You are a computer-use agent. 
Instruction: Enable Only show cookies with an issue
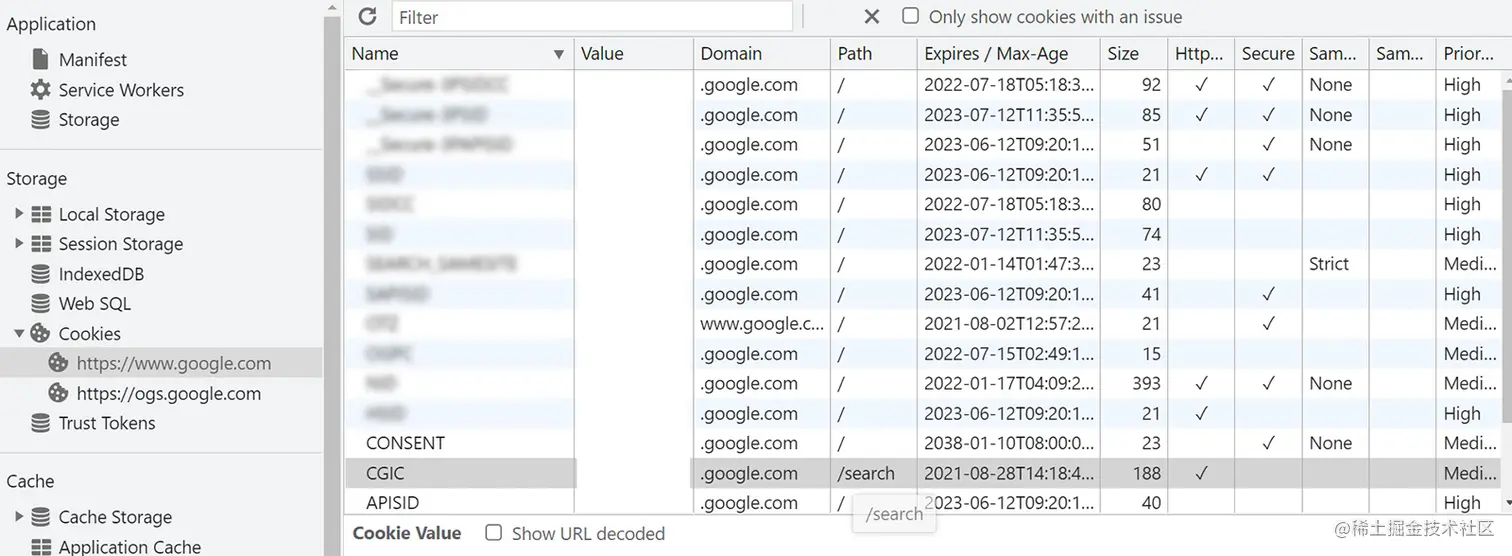coord(910,16)
